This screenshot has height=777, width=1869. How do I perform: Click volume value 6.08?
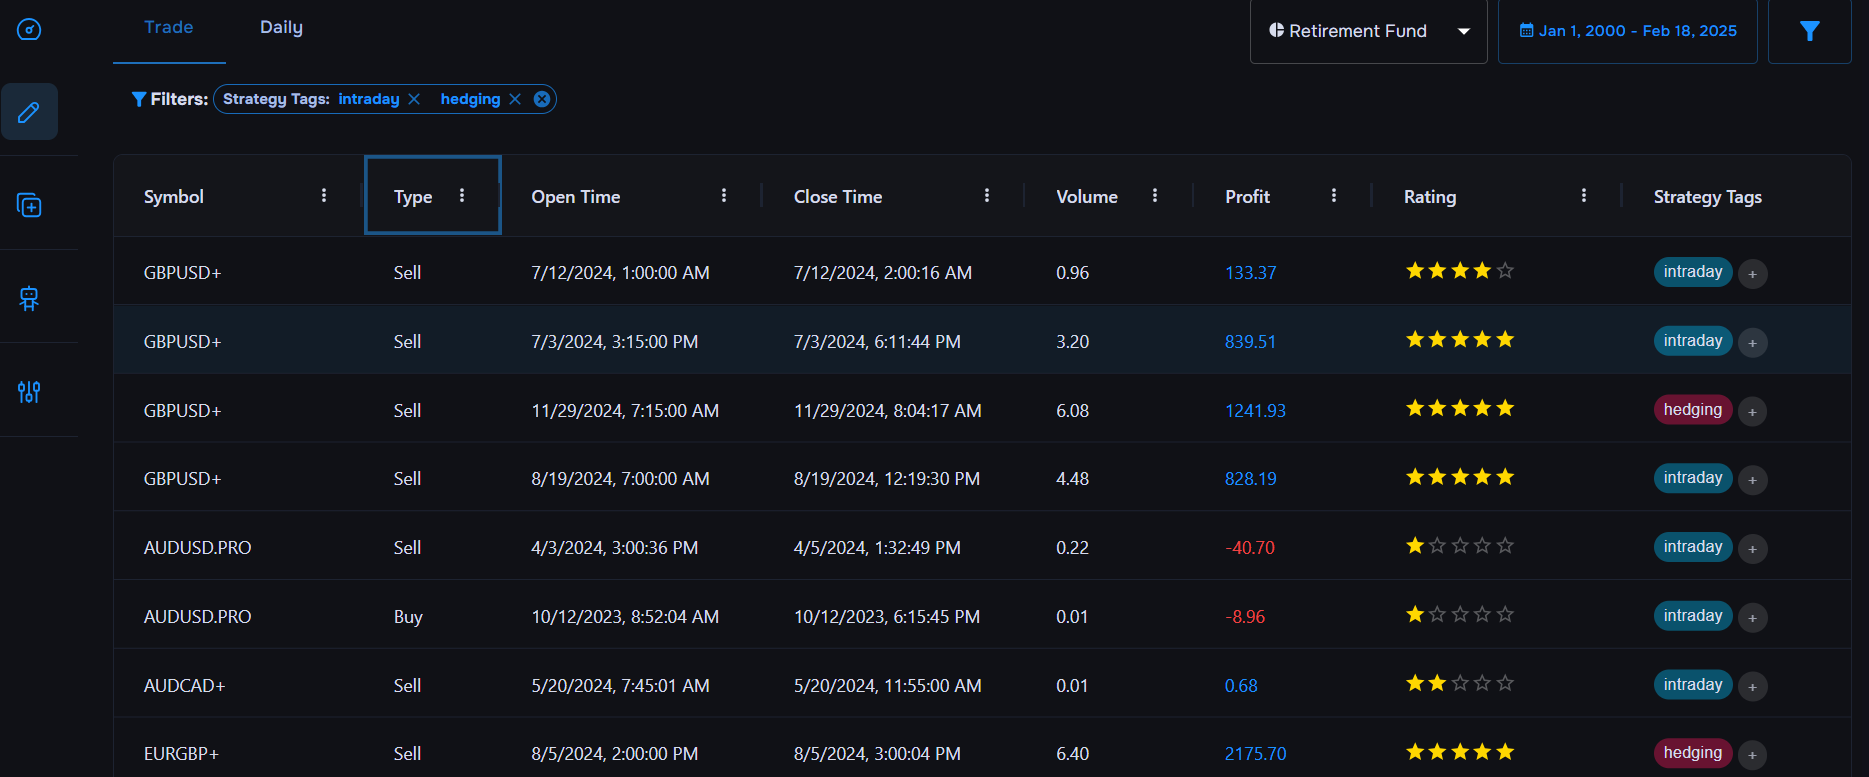click(1072, 411)
